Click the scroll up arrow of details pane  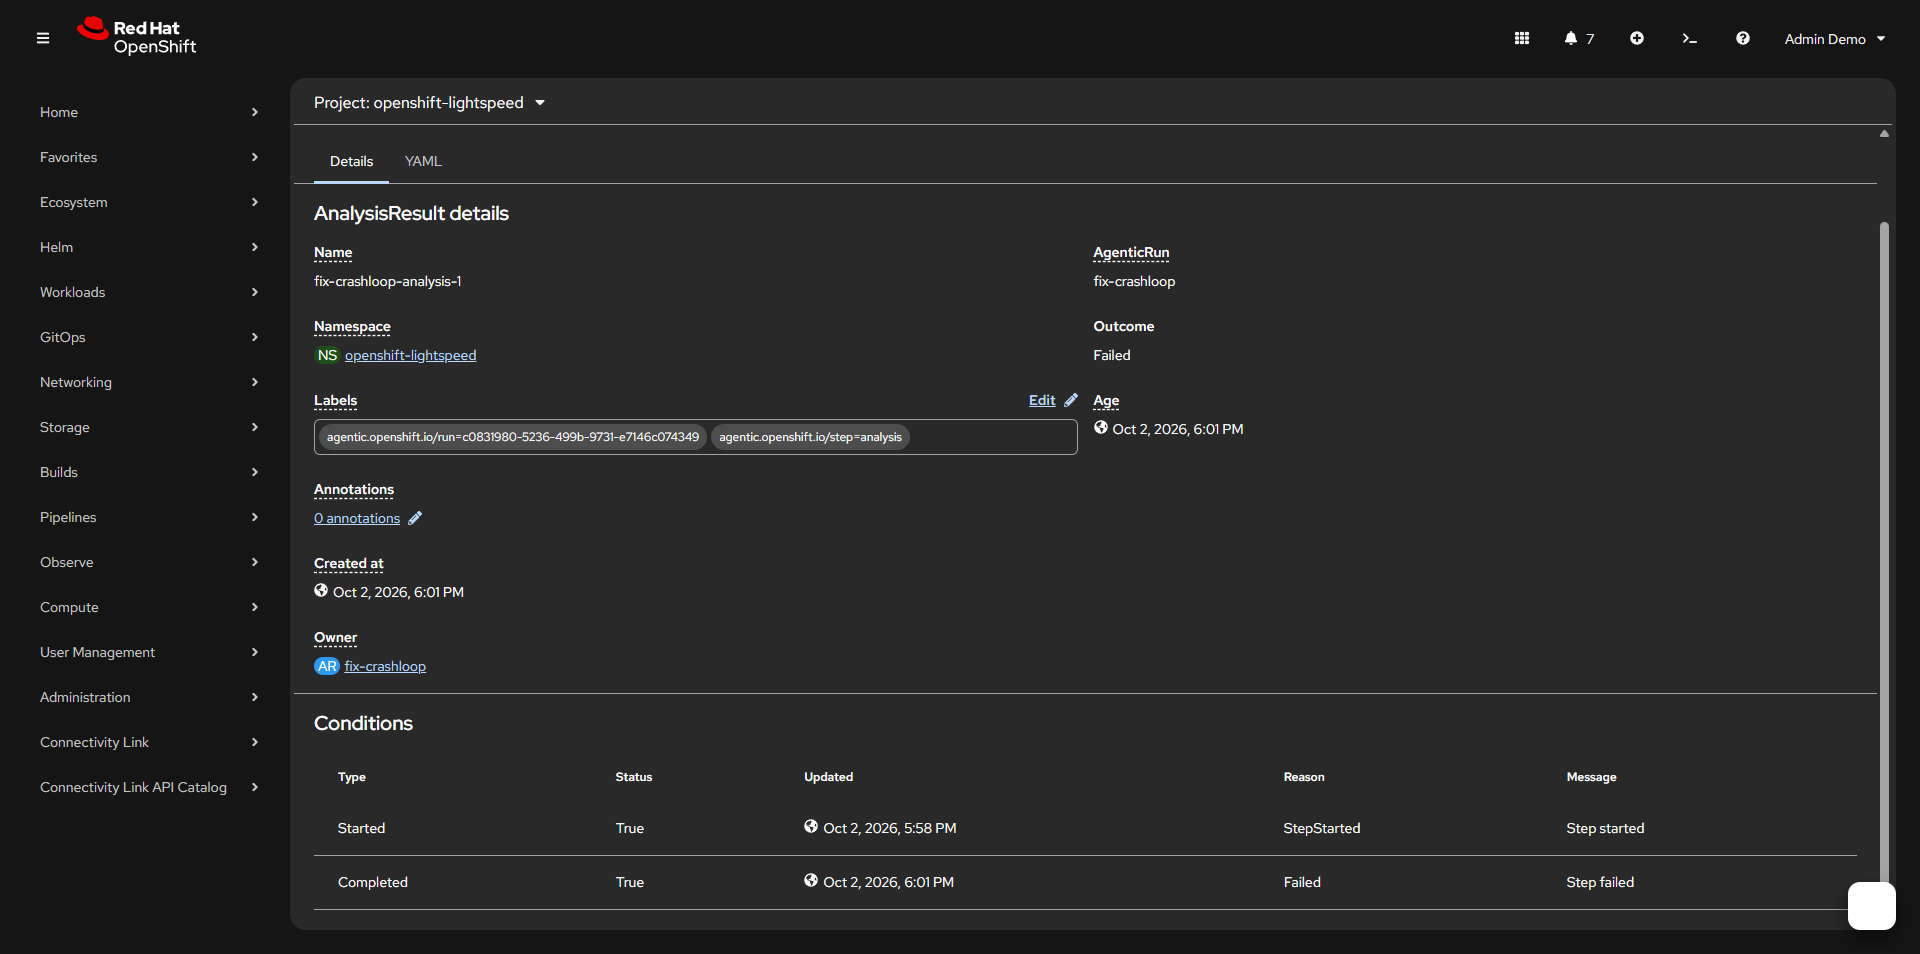tap(1884, 133)
